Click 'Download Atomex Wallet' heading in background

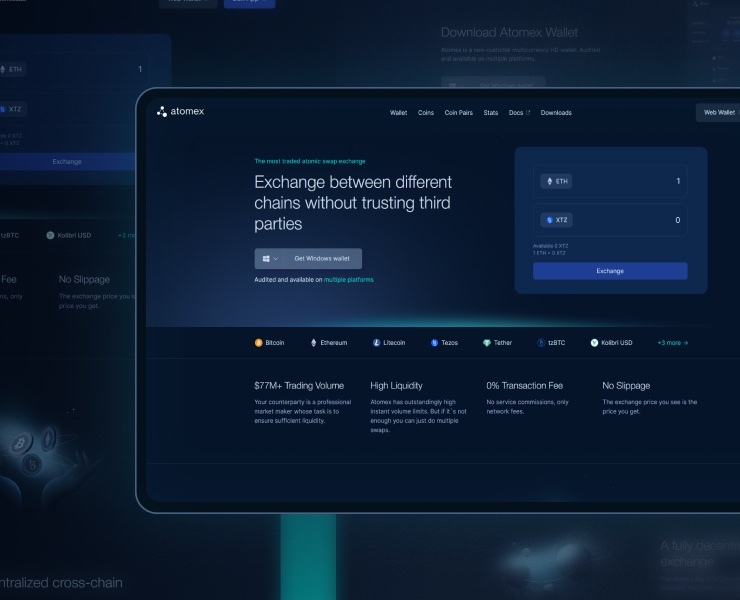point(509,33)
